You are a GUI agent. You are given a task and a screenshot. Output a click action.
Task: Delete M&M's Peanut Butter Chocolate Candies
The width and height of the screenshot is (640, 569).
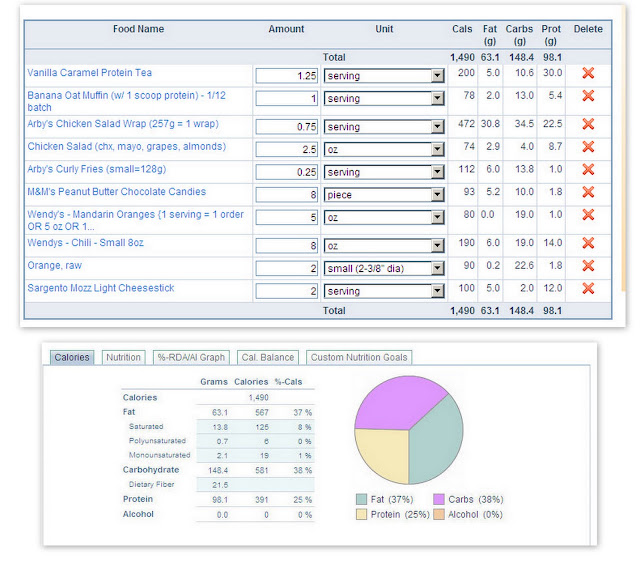pos(588,192)
